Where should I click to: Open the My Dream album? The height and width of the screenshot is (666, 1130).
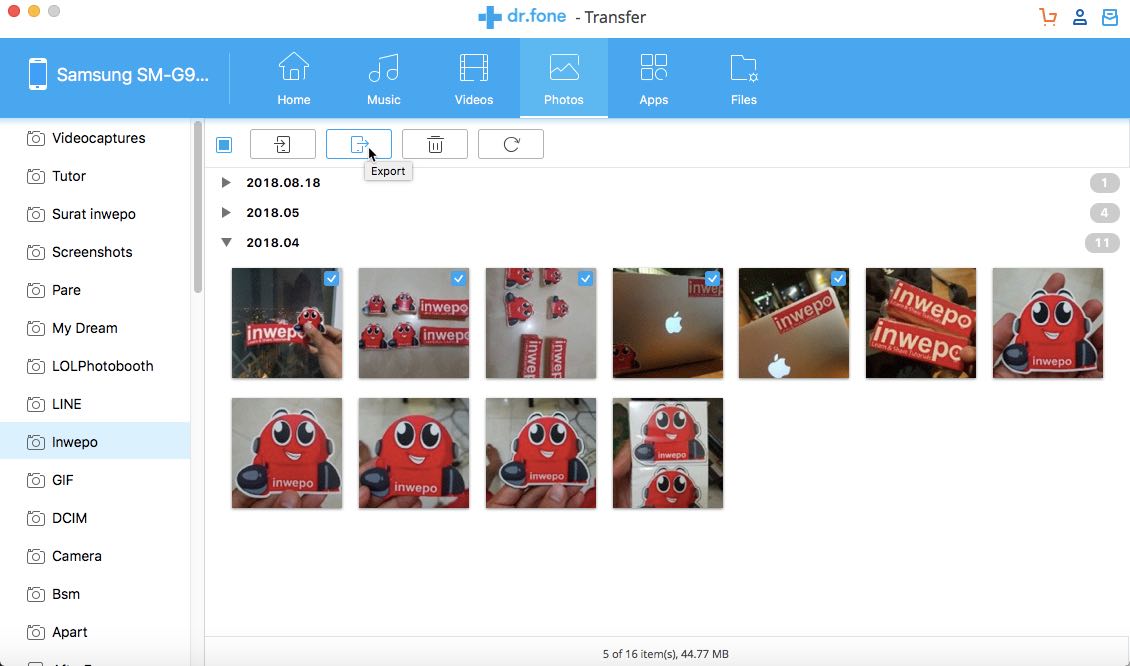click(x=95, y=328)
